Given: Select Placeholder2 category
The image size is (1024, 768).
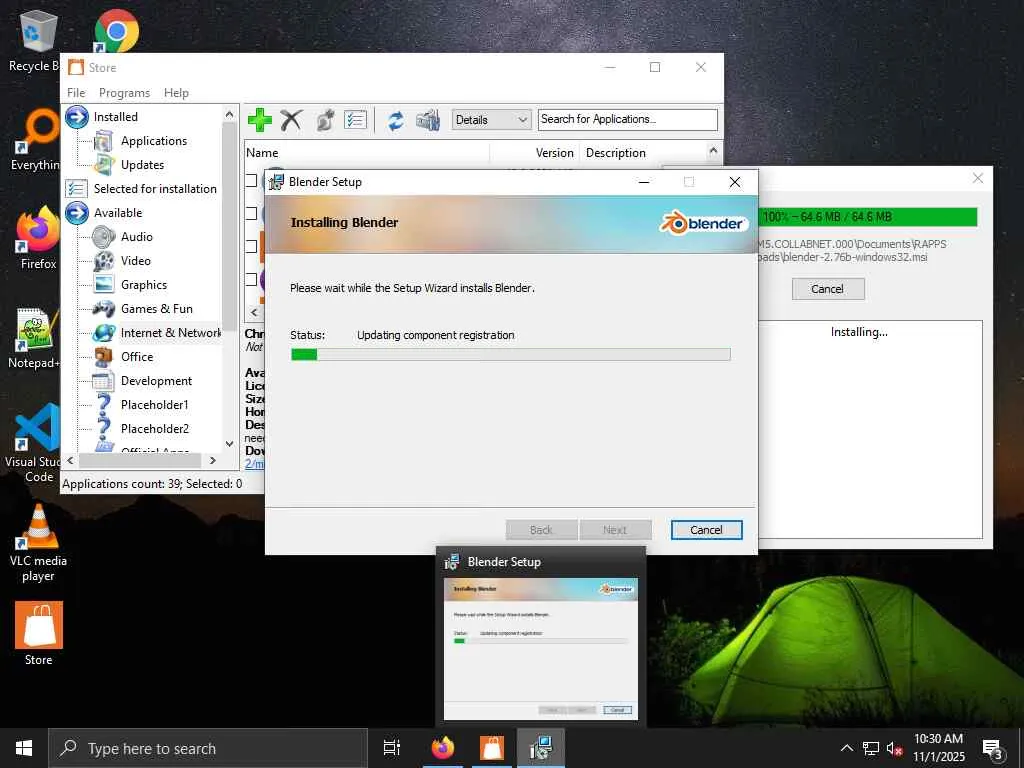Looking at the screenshot, I should [154, 429].
